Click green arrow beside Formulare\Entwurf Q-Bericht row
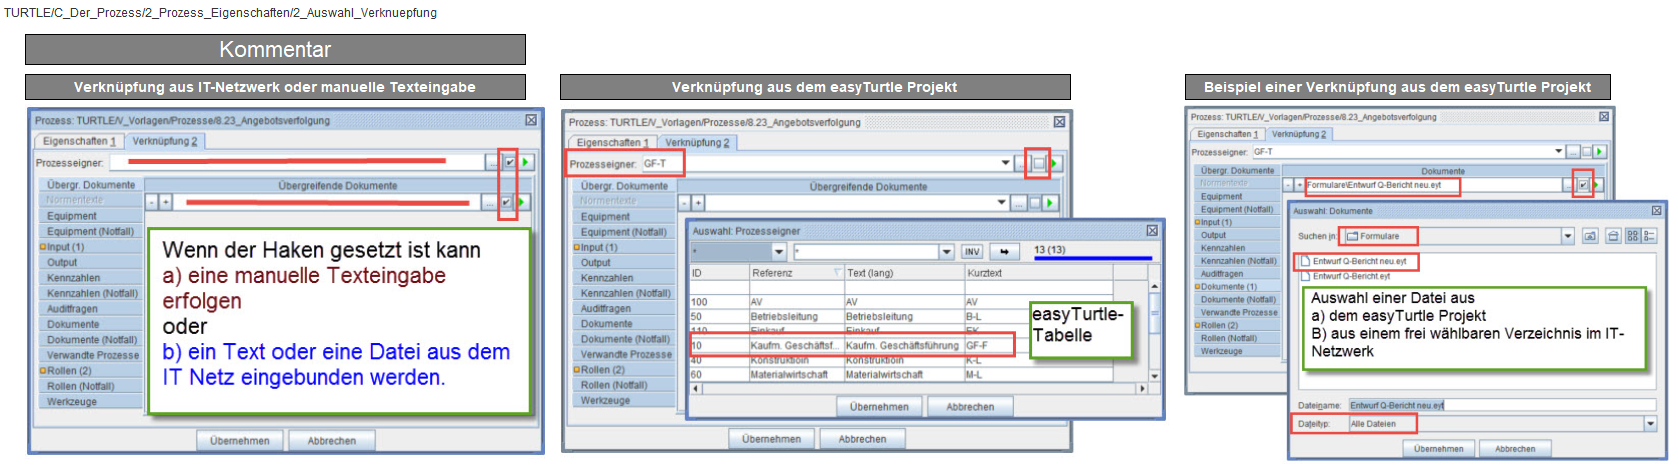The image size is (1678, 472). point(1597,185)
